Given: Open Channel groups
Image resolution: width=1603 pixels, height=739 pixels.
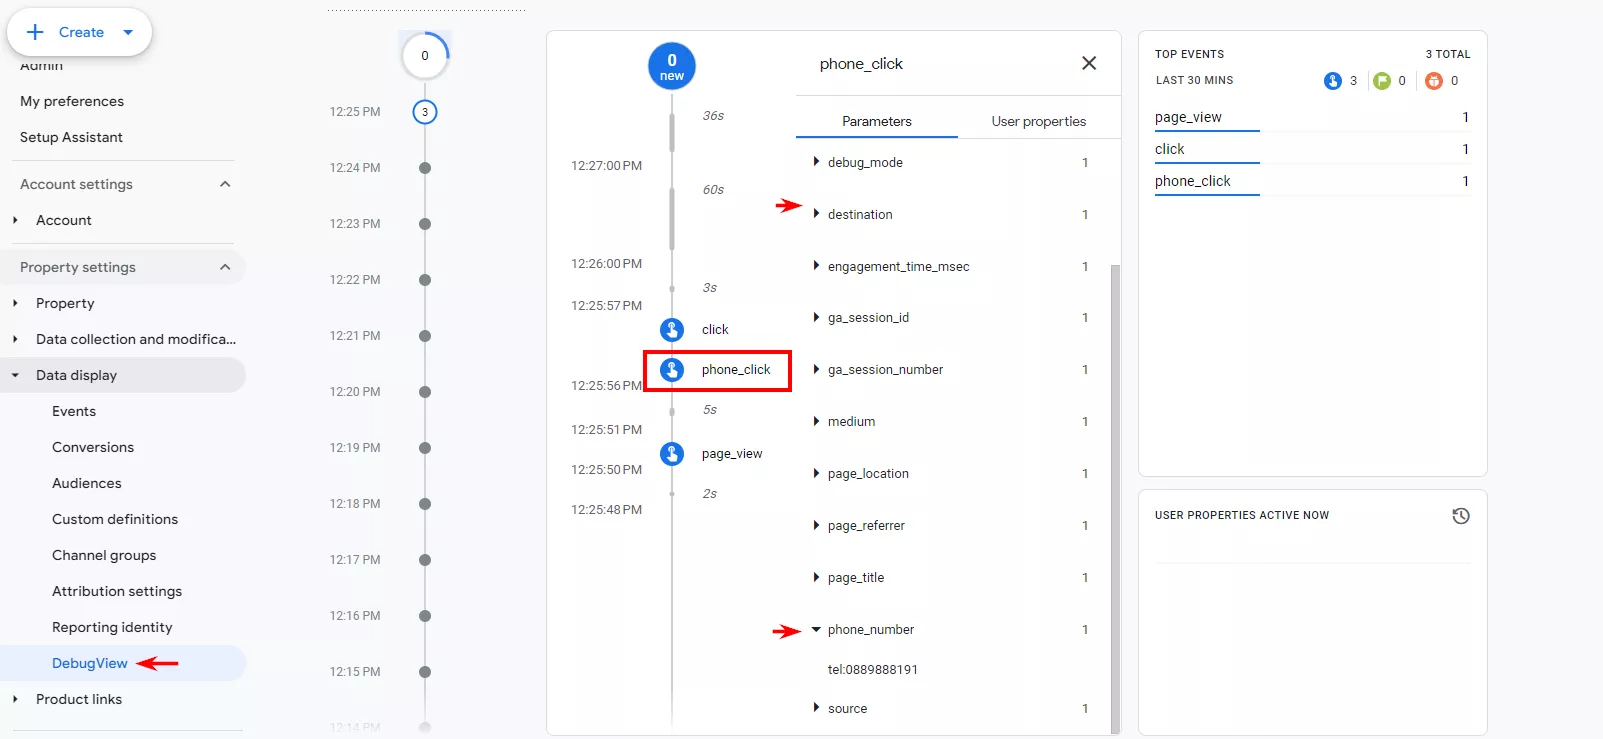Looking at the screenshot, I should coord(104,555).
